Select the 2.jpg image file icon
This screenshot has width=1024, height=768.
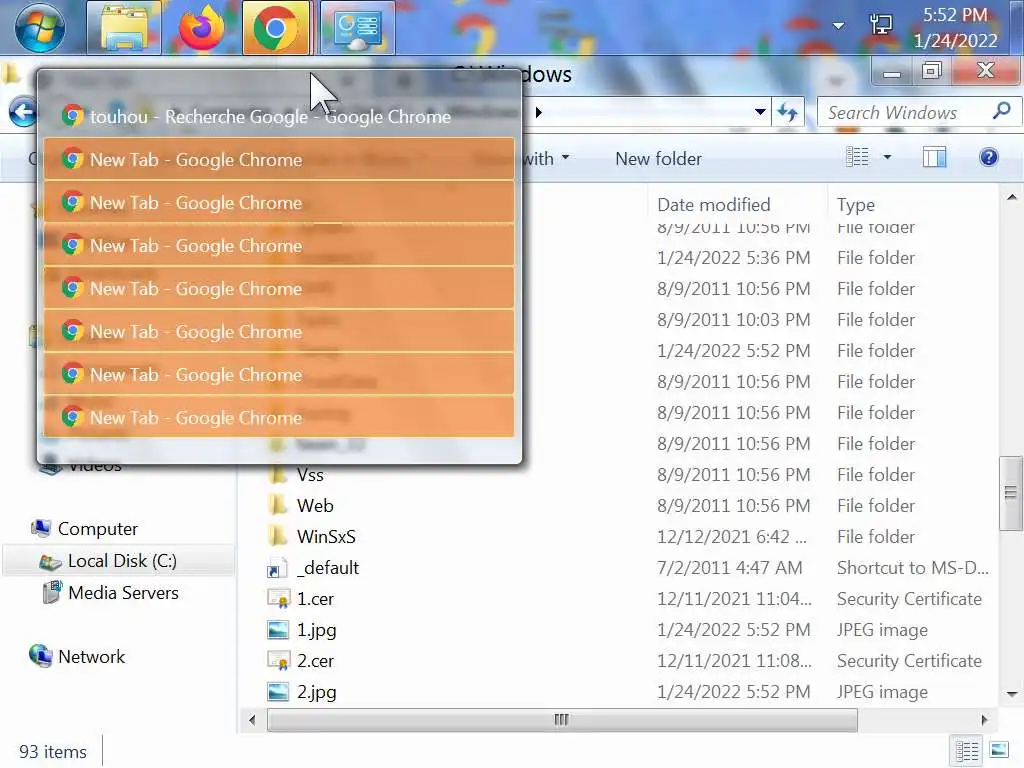(x=278, y=692)
